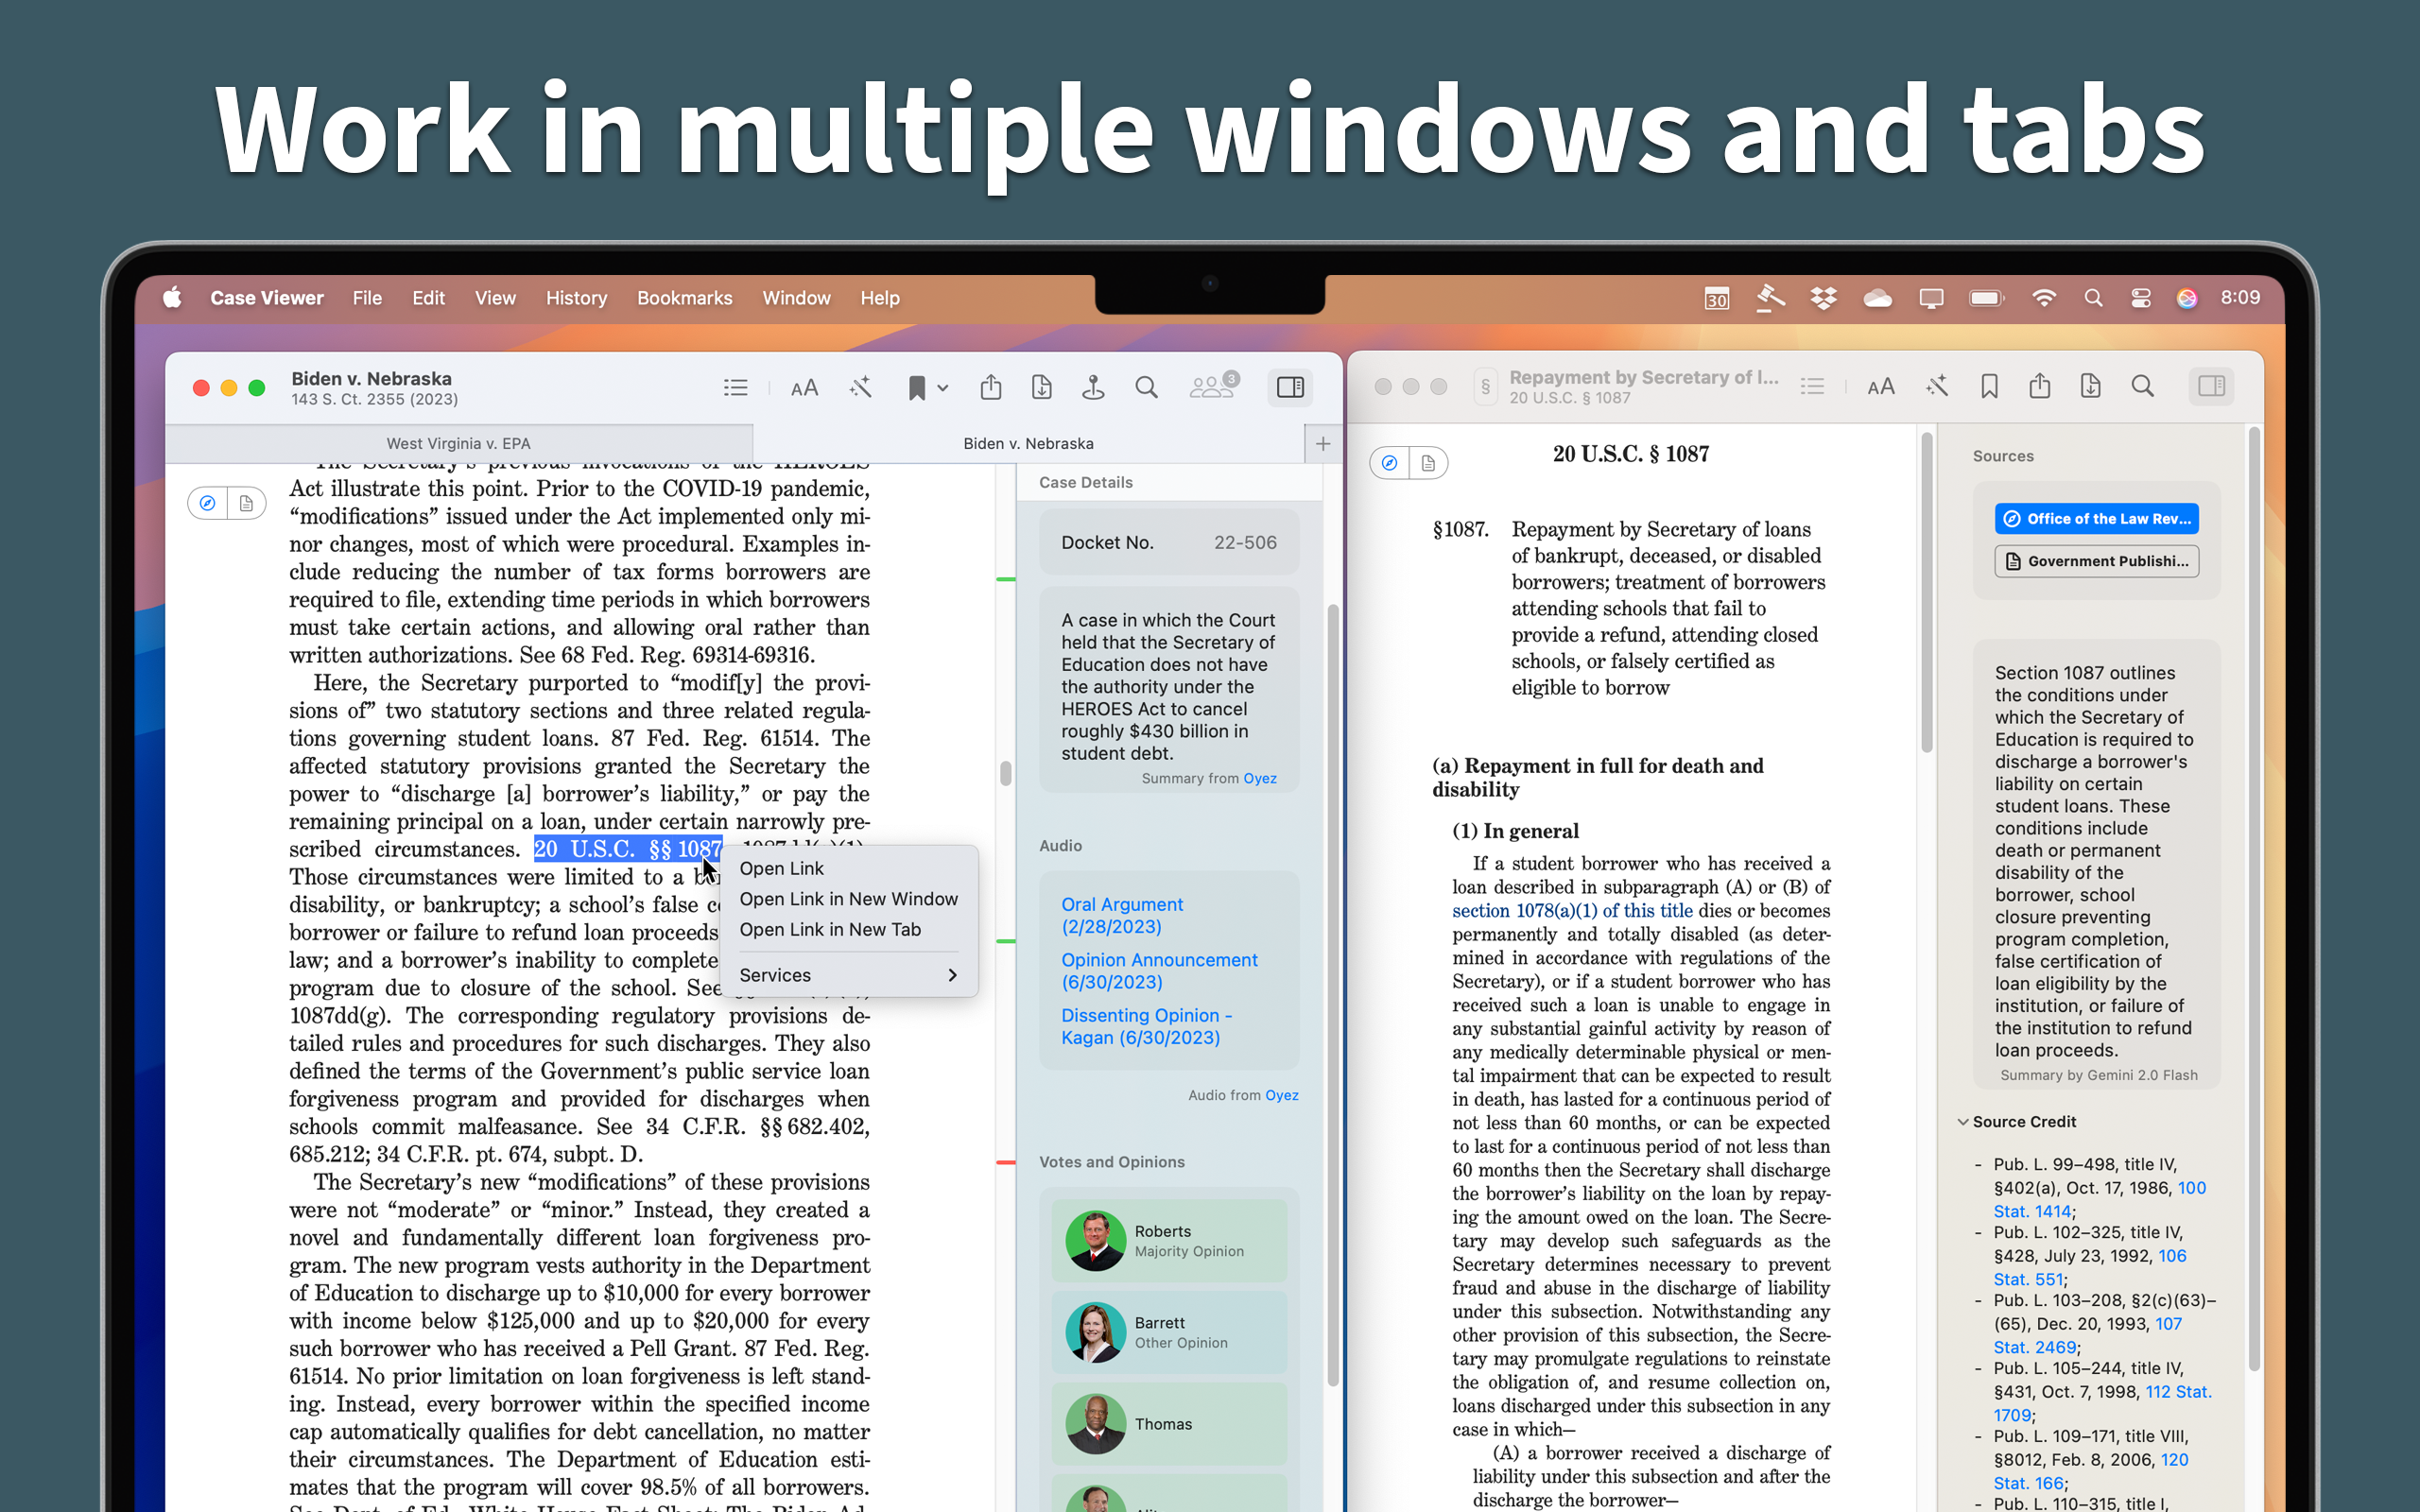This screenshot has height=1512, width=2420.
Task: Open 106 Stat. 551 link
Action: (2090, 1268)
